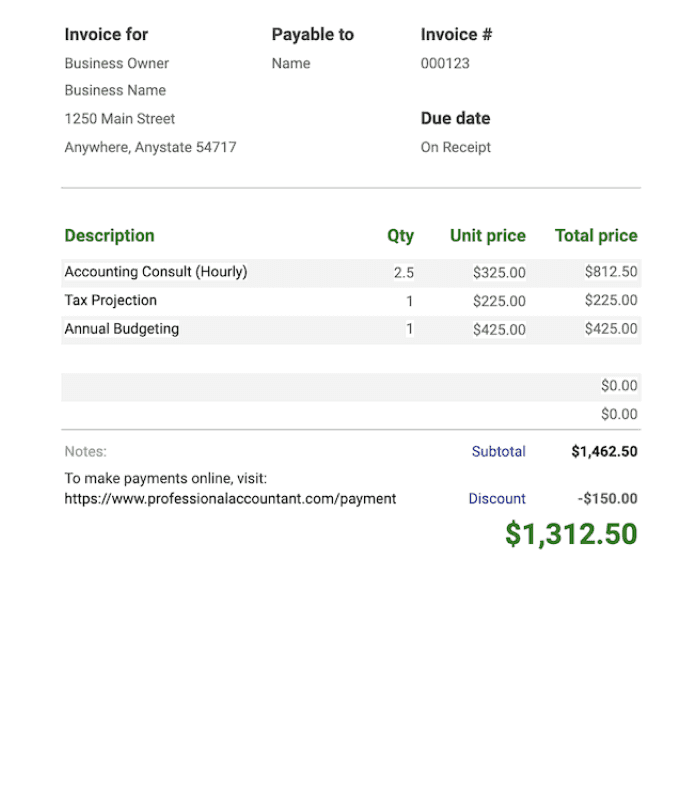Select 'Accounting Consult (Hourly)' description cell
This screenshot has height=800, width=700.
click(156, 272)
